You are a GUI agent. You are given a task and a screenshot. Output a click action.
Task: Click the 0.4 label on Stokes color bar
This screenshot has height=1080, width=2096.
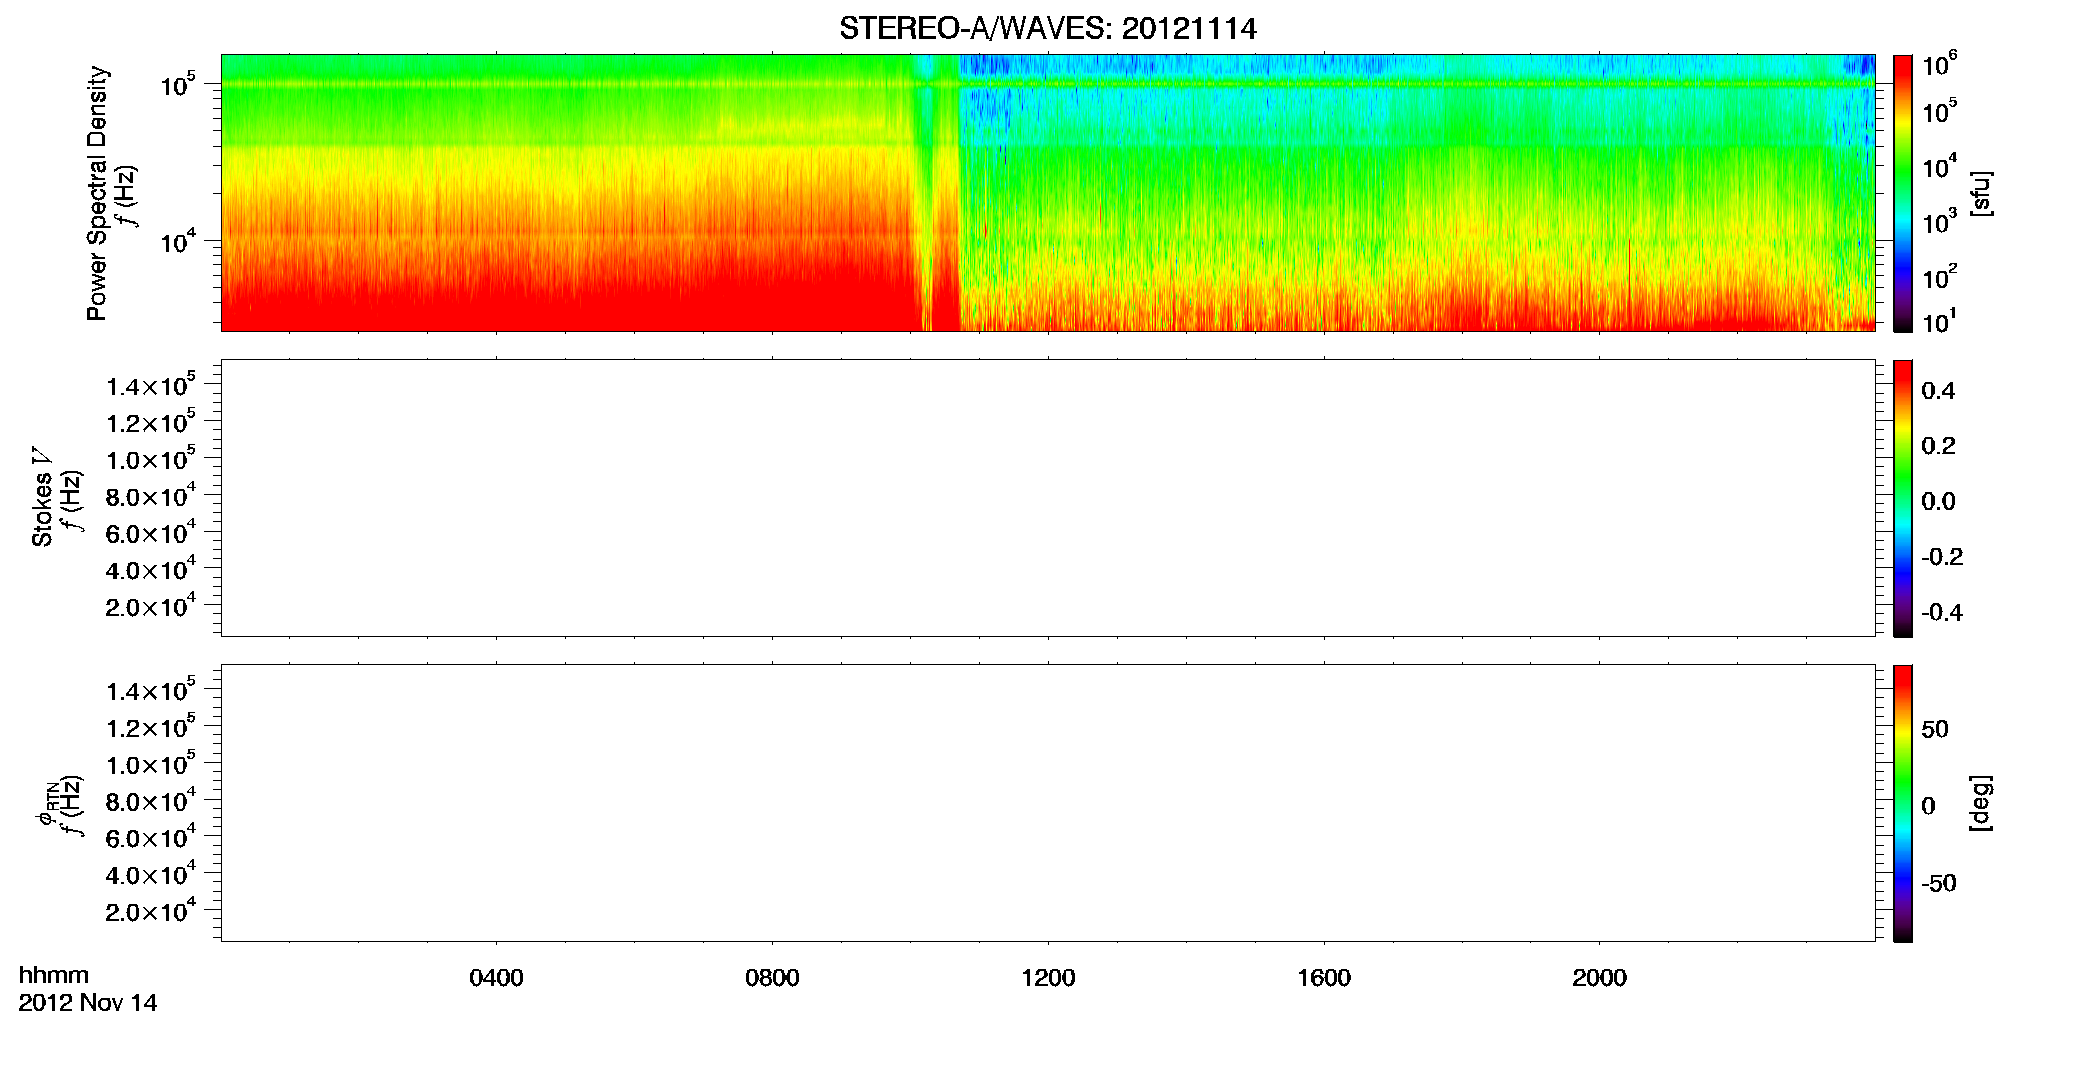pyautogui.click(x=1938, y=391)
